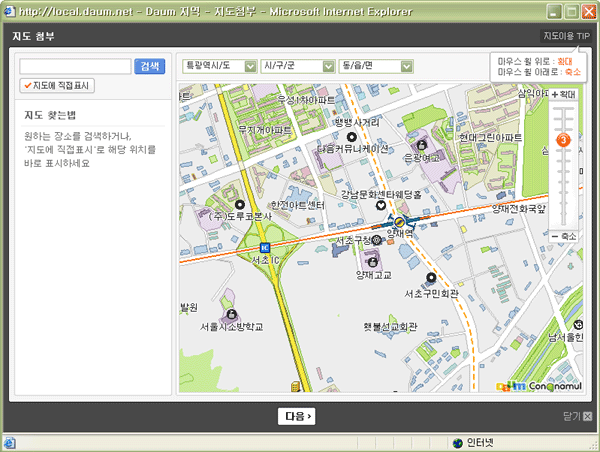Click the 검색 search button

[150, 66]
